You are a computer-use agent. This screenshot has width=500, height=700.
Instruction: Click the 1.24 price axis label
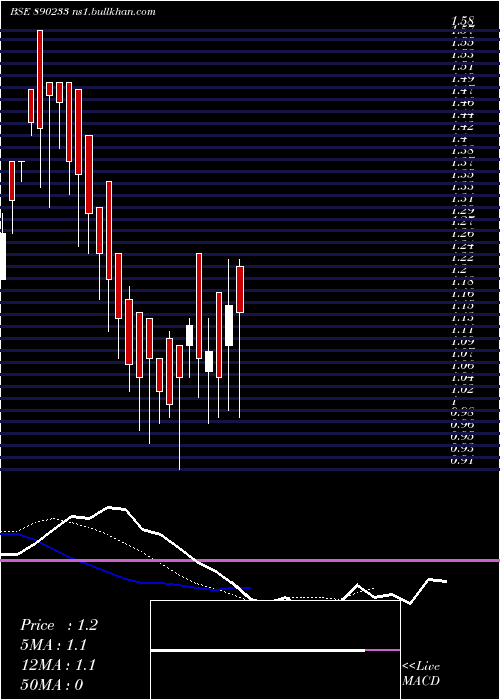pos(463,246)
